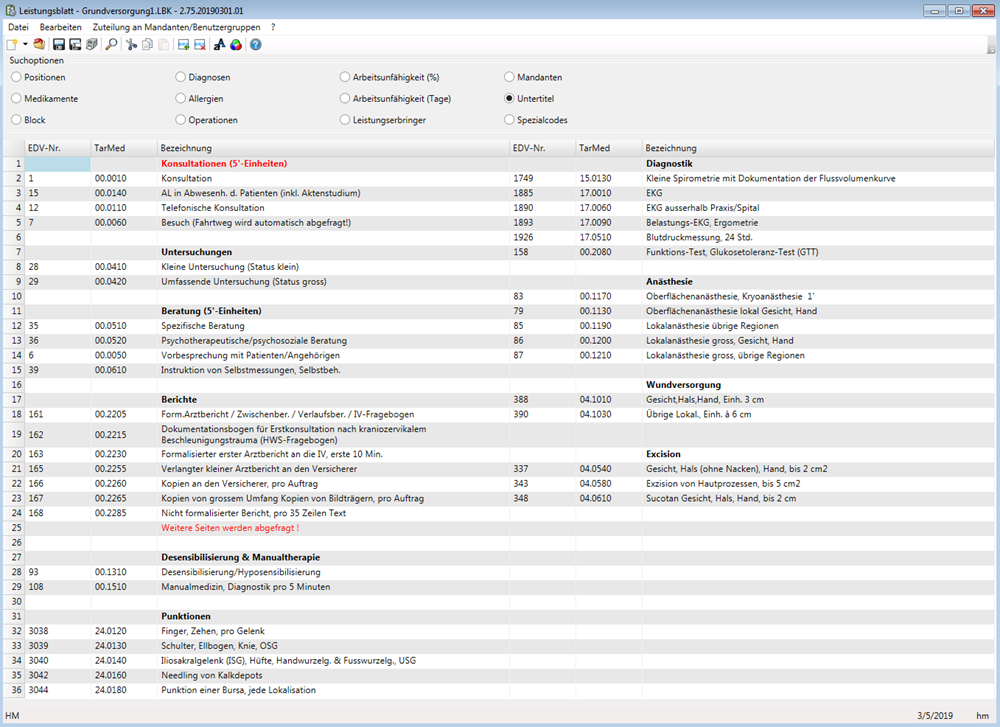Viewport: 1000px width, 727px height.
Task: Click the Copy toolbar icon
Action: coord(147,45)
